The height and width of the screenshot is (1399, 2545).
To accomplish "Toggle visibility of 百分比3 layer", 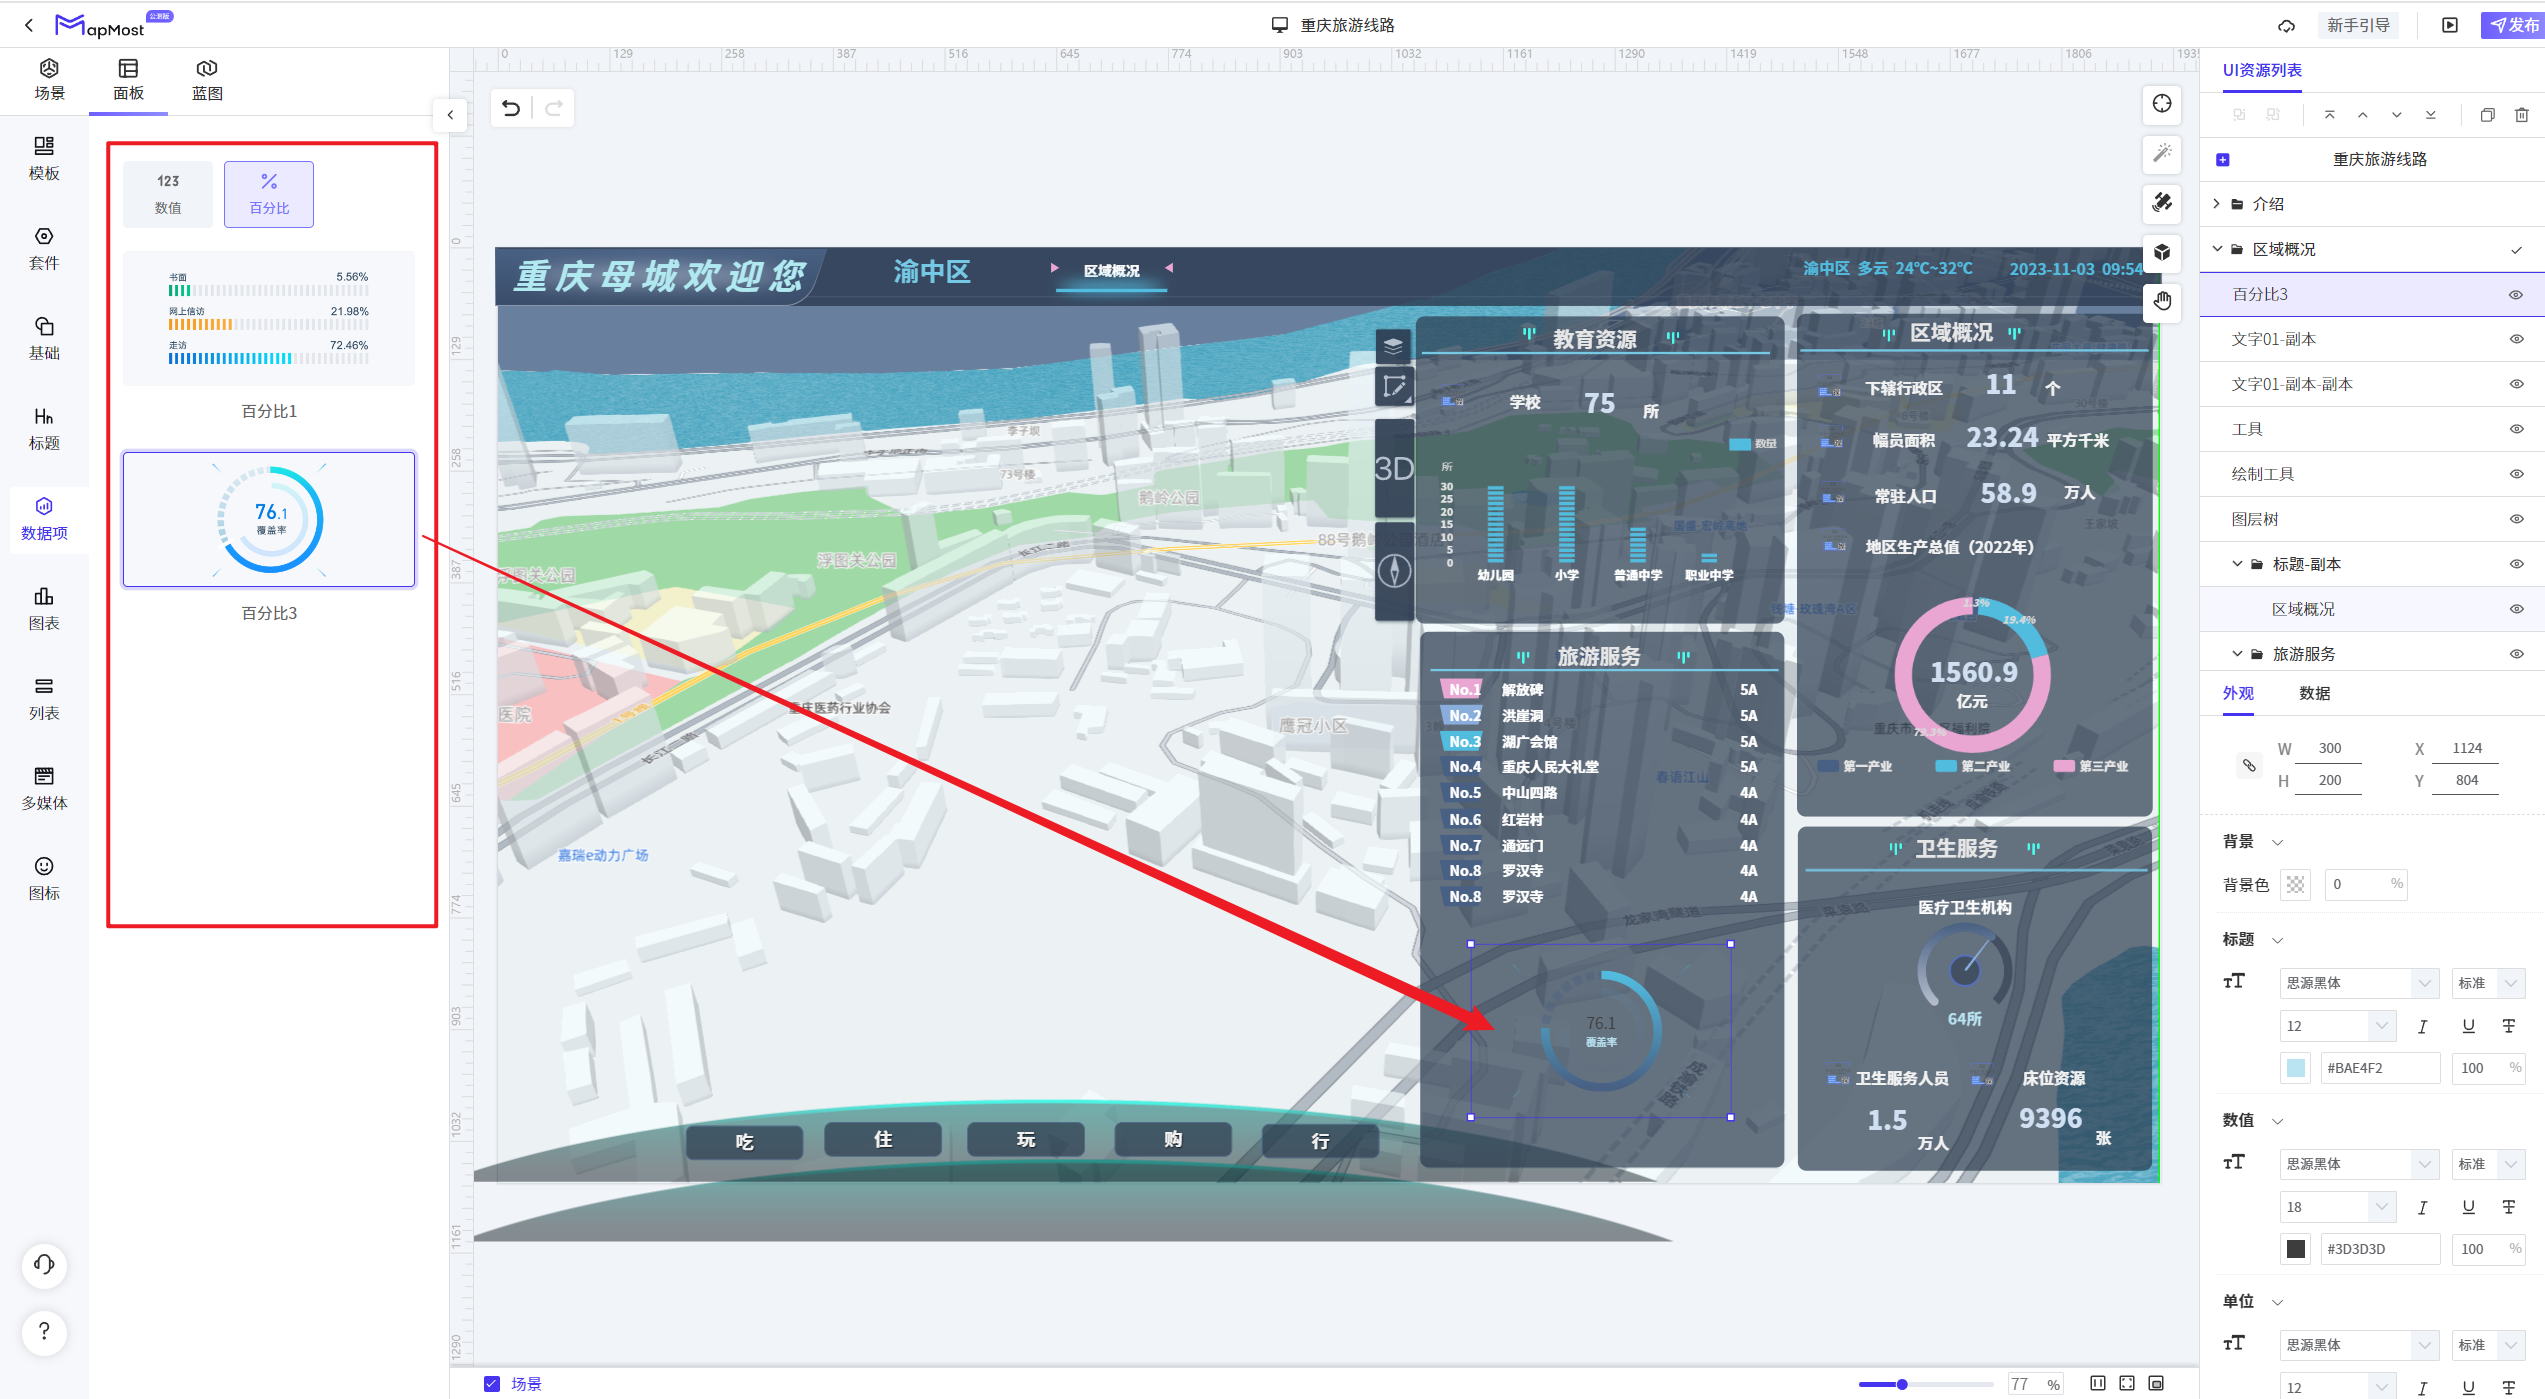I will [2516, 295].
